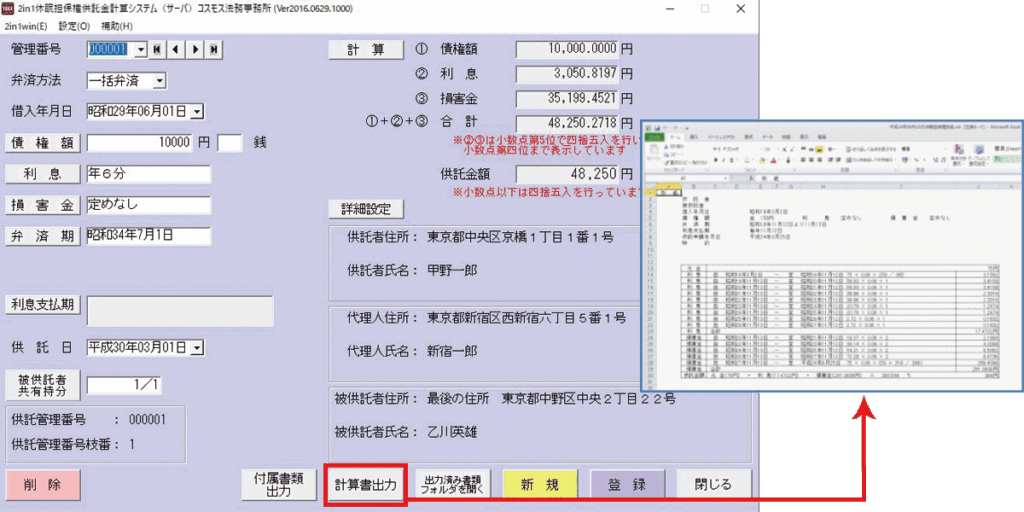1024x512 pixels.
Task: Go to the previous record arrow
Action: pyautogui.click(x=176, y=49)
